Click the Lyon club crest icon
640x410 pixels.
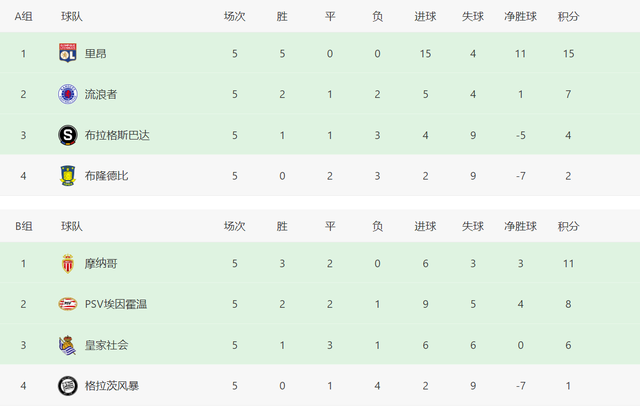click(68, 53)
